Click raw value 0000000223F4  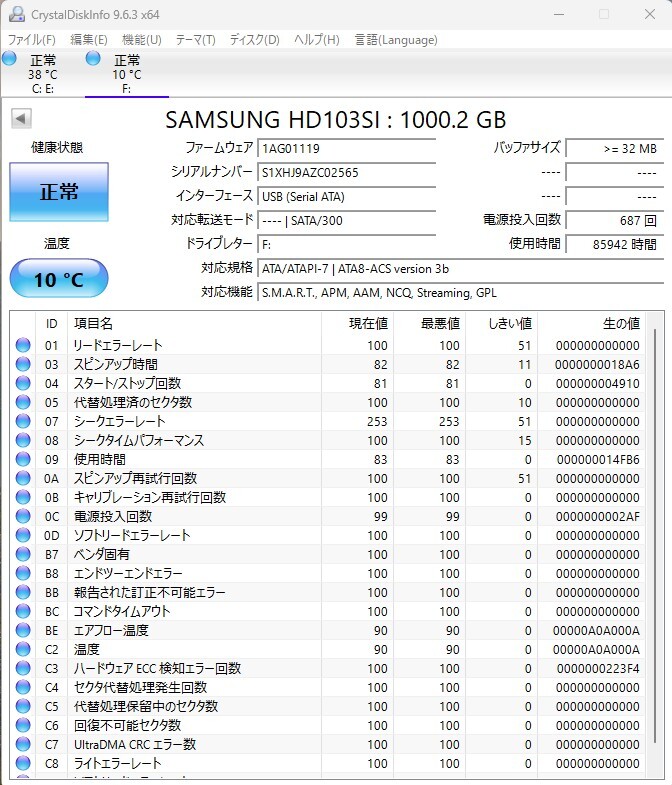tap(598, 669)
